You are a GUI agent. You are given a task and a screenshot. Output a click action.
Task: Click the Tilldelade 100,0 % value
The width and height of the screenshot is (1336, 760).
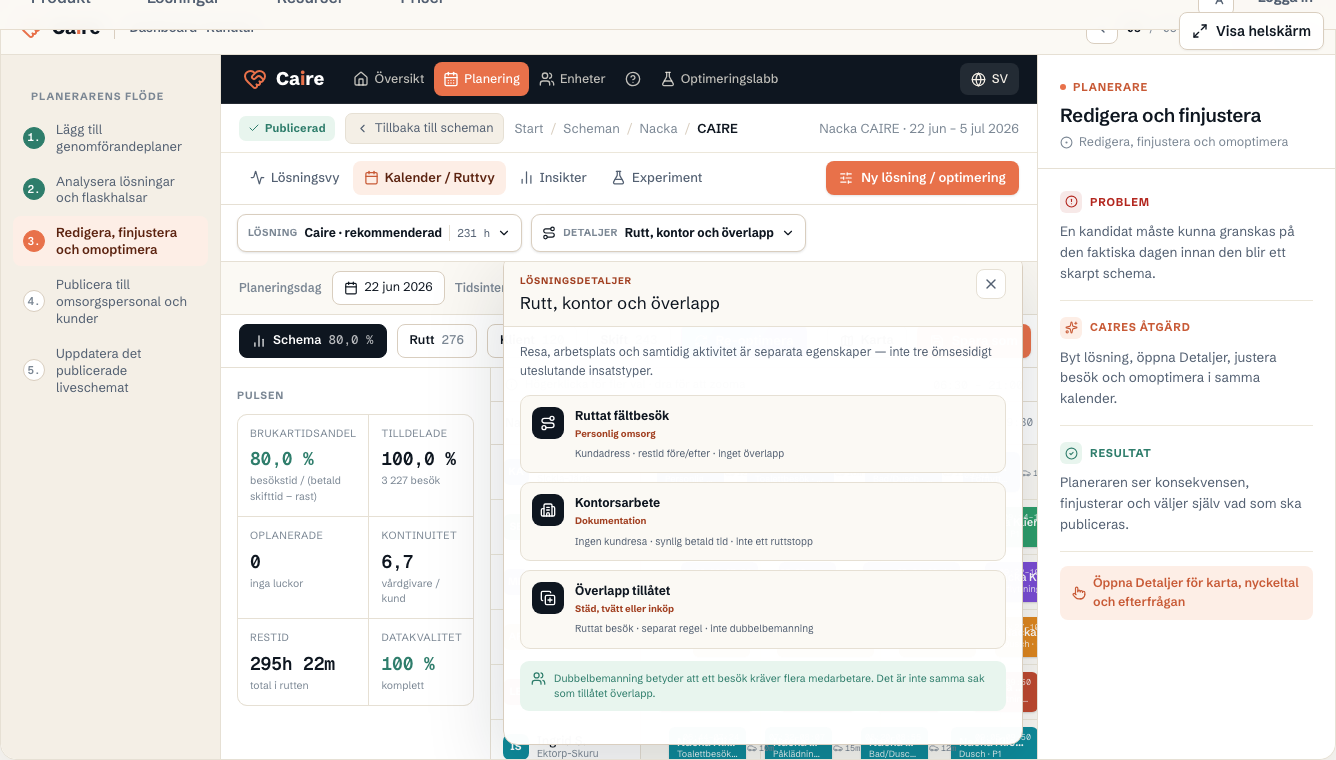pos(419,459)
